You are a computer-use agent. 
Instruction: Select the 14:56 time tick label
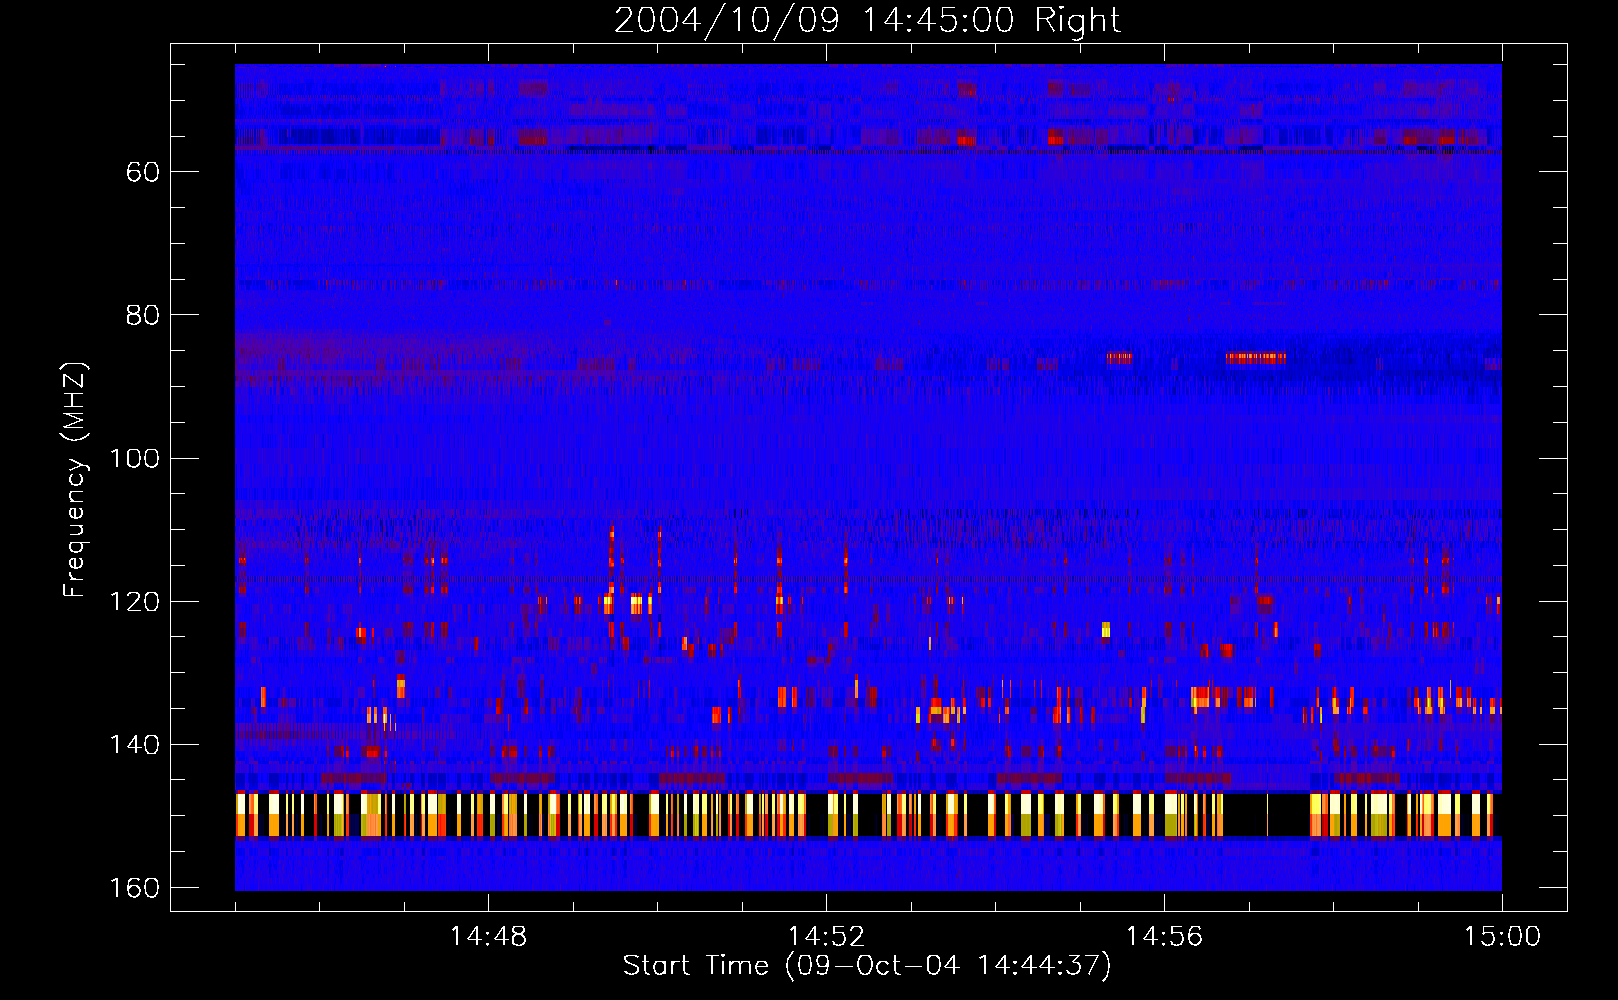tap(1164, 937)
